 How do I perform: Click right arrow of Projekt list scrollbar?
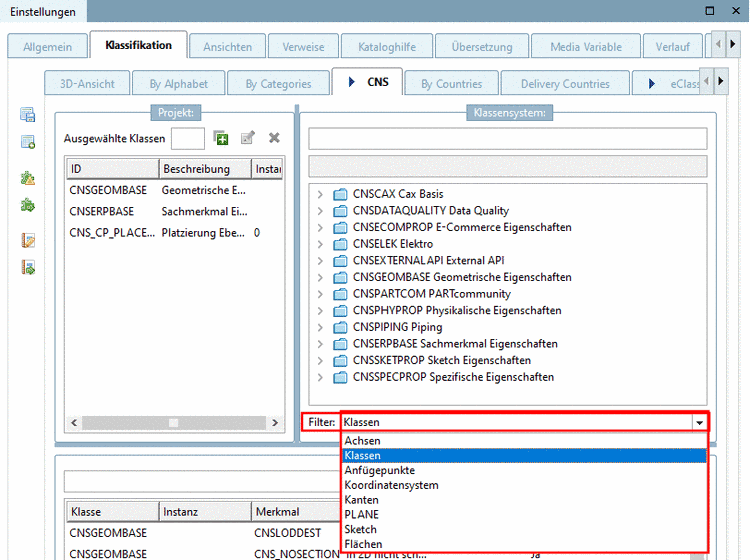tap(275, 423)
